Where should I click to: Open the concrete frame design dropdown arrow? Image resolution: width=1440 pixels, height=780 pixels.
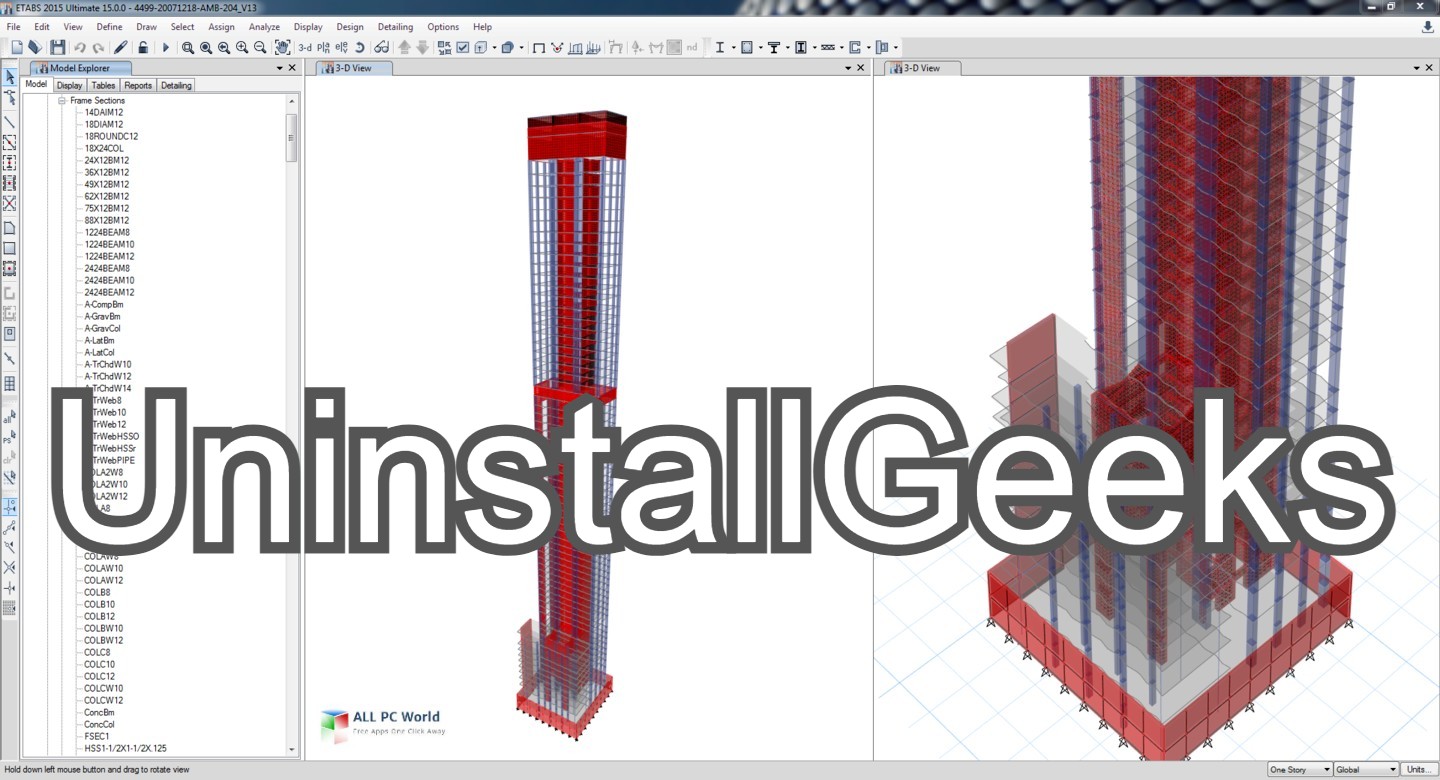(760, 47)
